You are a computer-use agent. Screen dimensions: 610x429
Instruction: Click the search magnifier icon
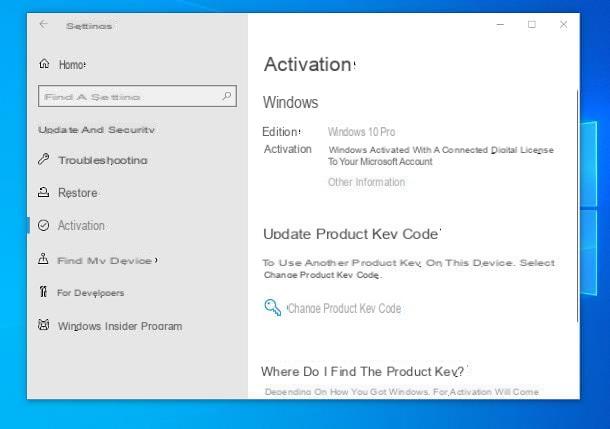(227, 96)
